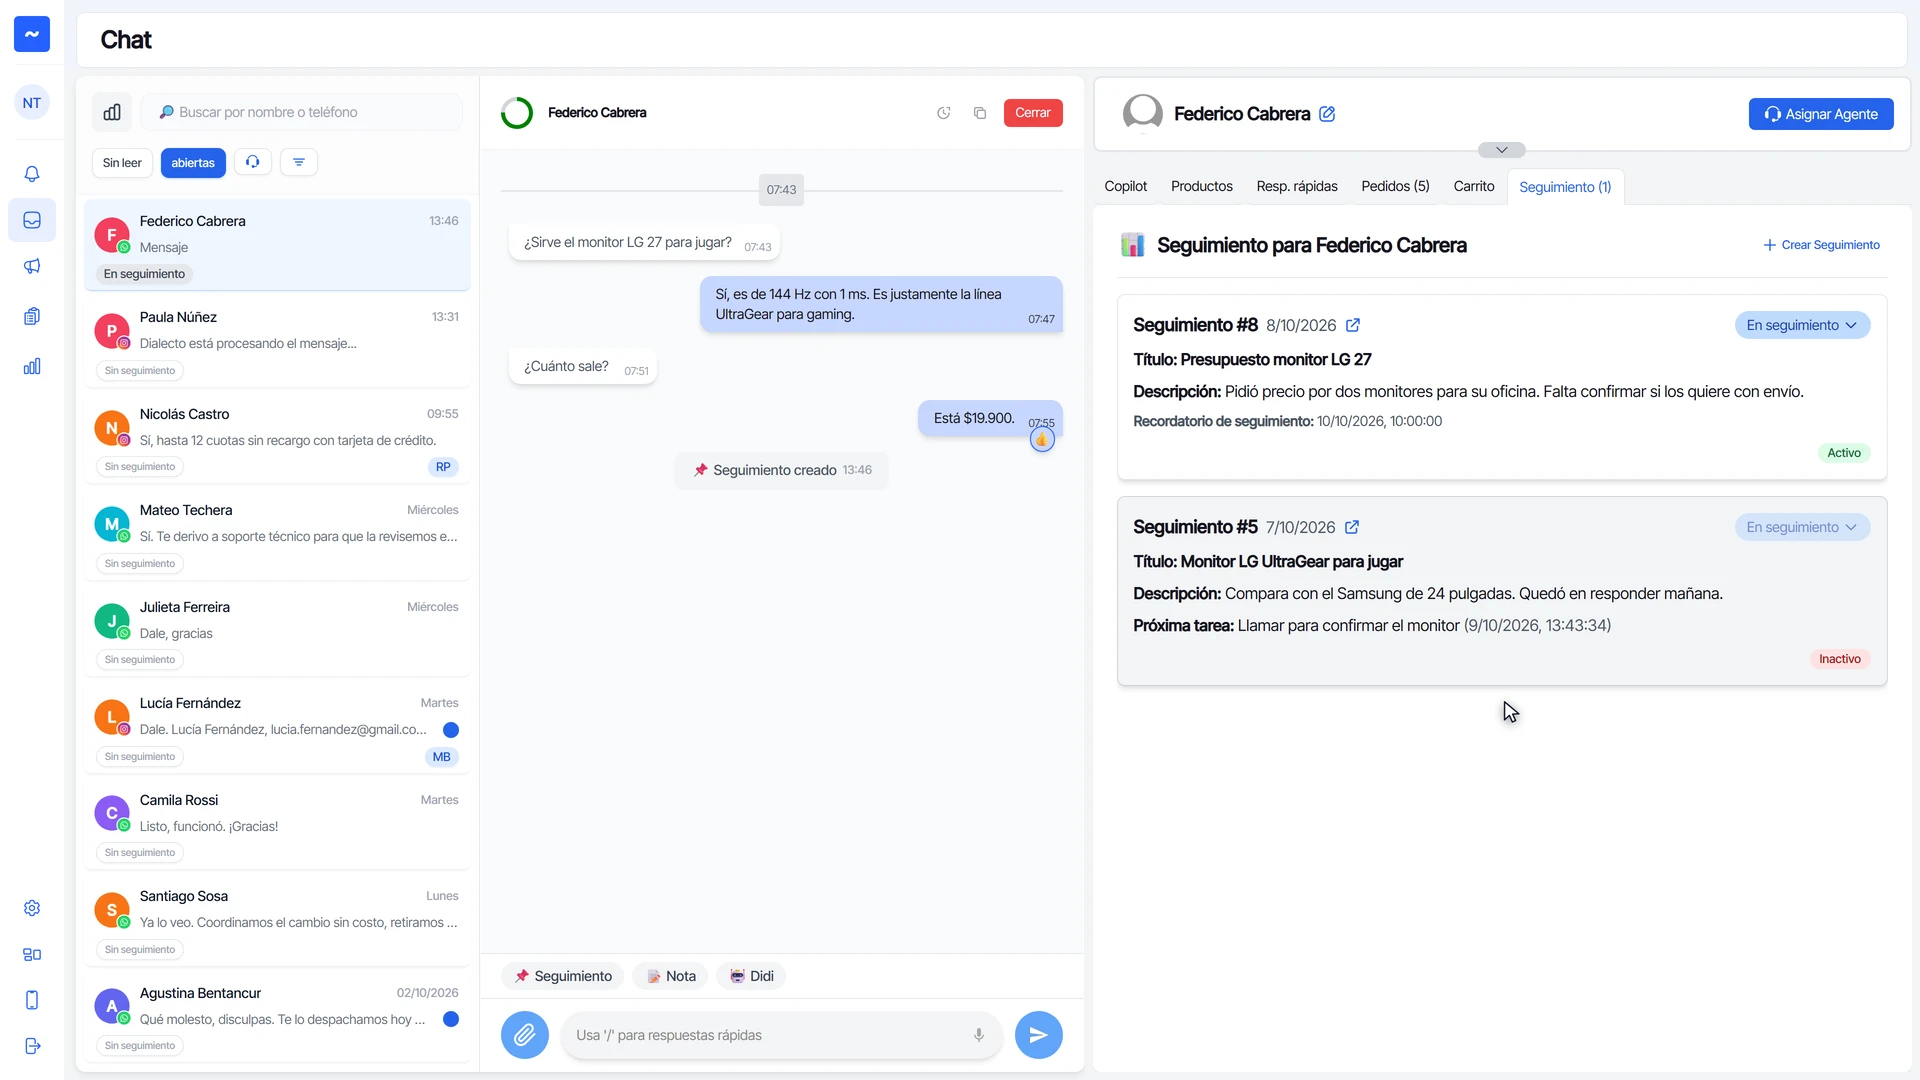Open the notifications bell in sidebar
The height and width of the screenshot is (1080, 1920).
pos(32,174)
